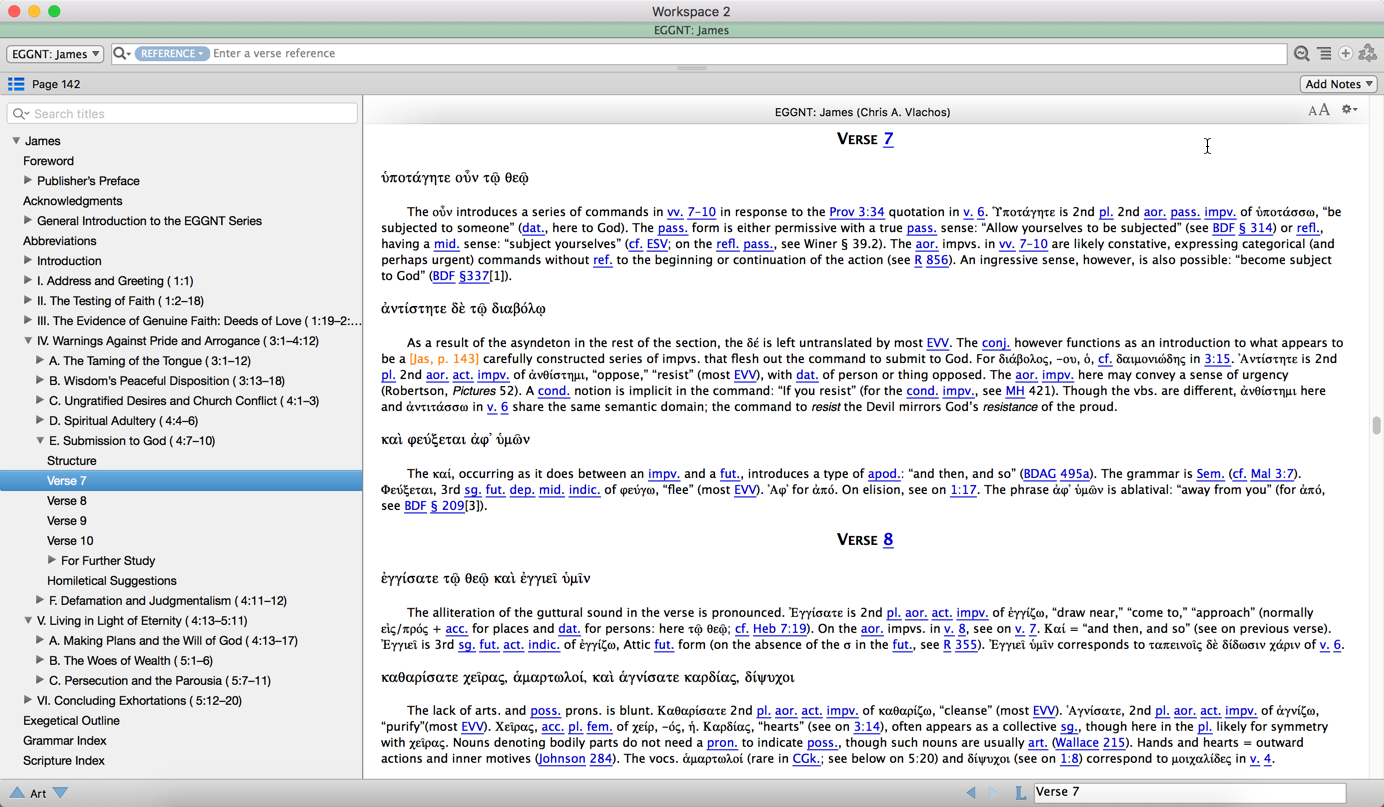Viewport: 1384px width, 807px height.
Task: Select Structure under Submission to God
Action: [72, 461]
